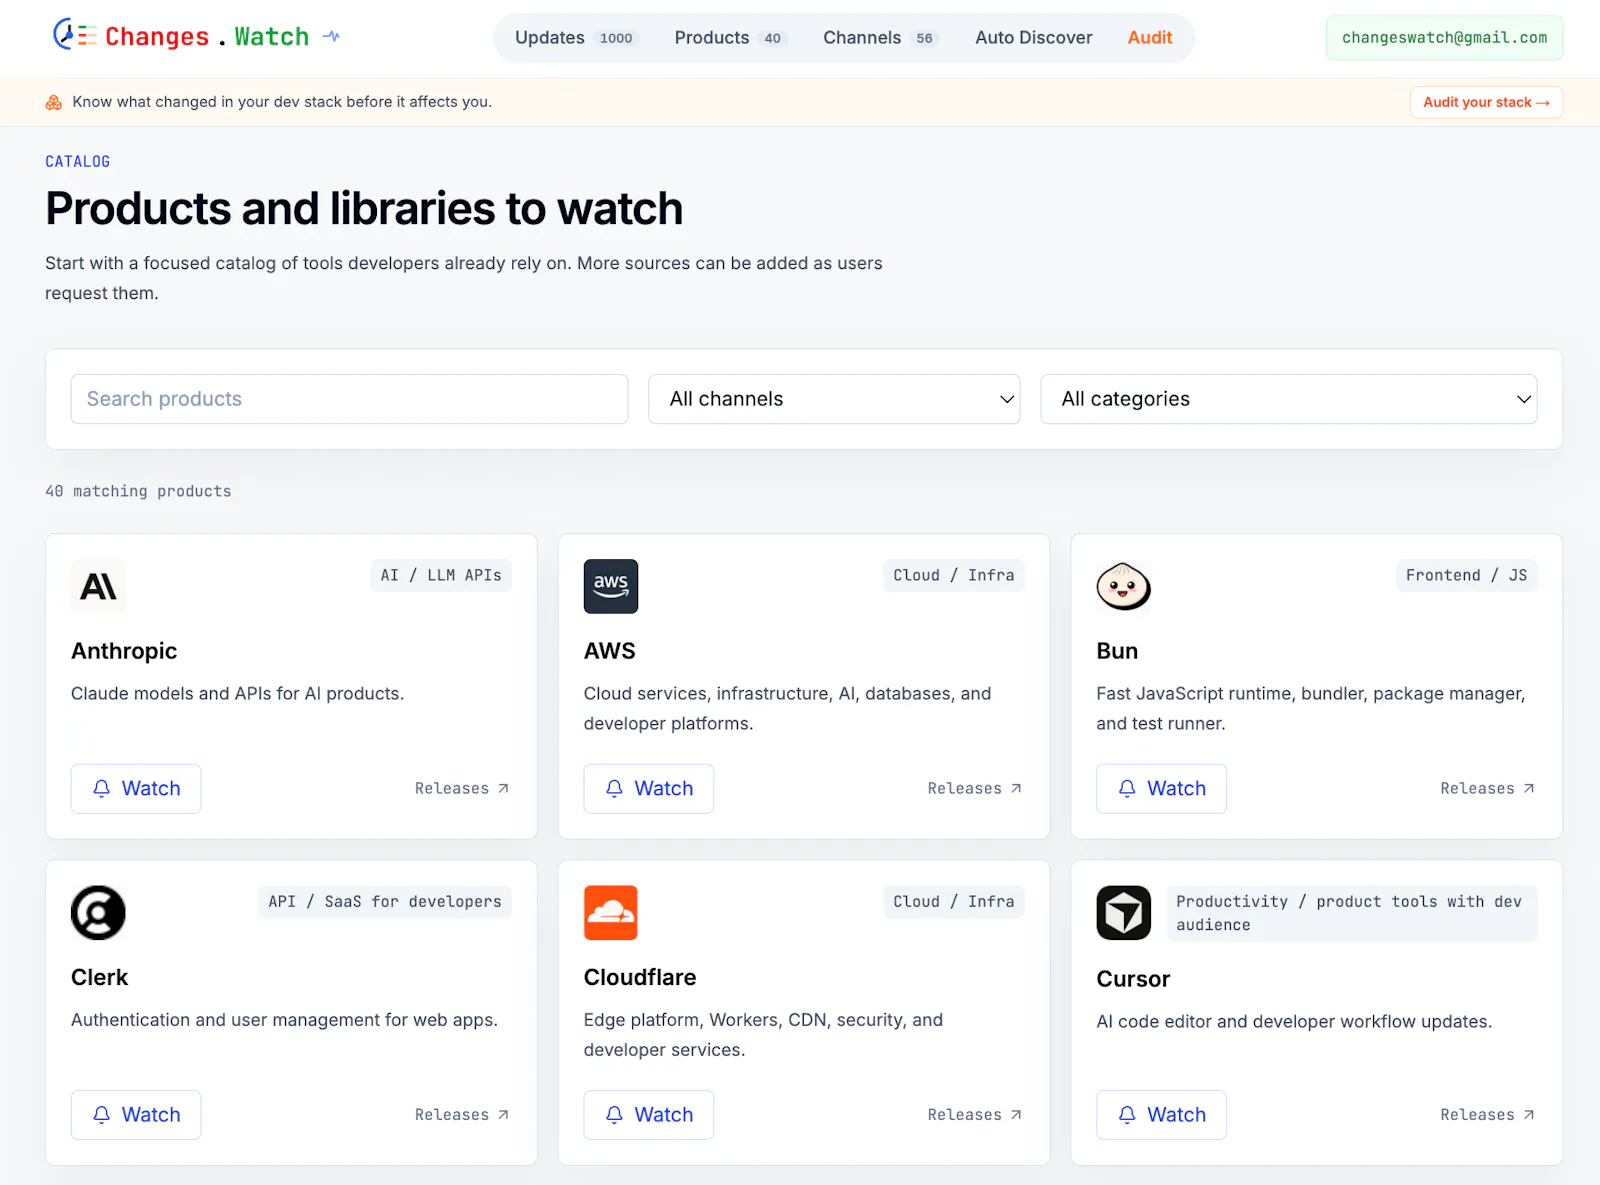Click the Cursor logo icon
This screenshot has height=1185, width=1600.
tap(1124, 912)
